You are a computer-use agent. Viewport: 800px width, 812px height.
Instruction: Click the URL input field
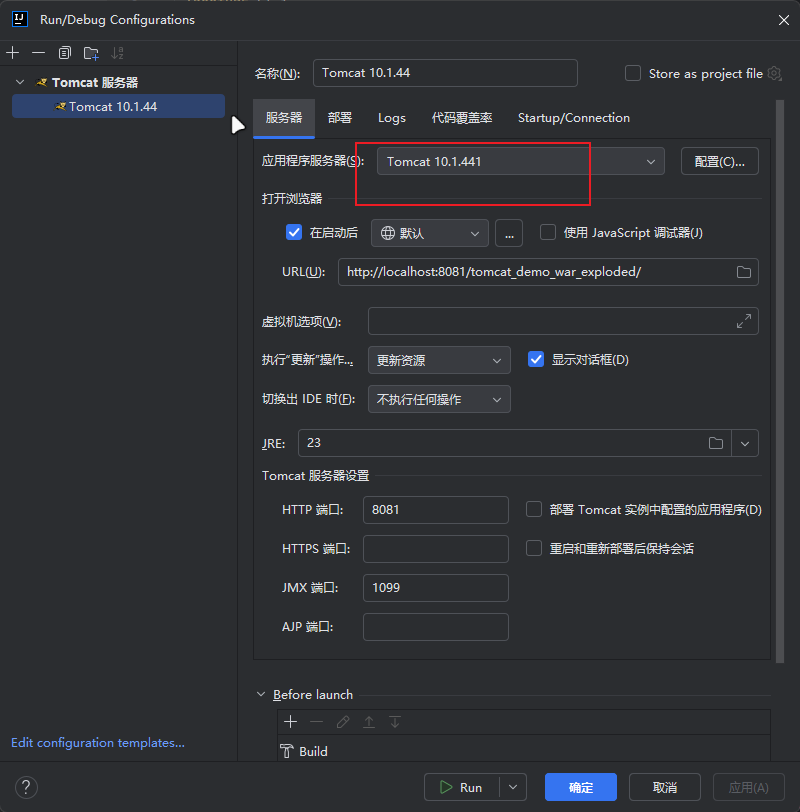click(548, 272)
